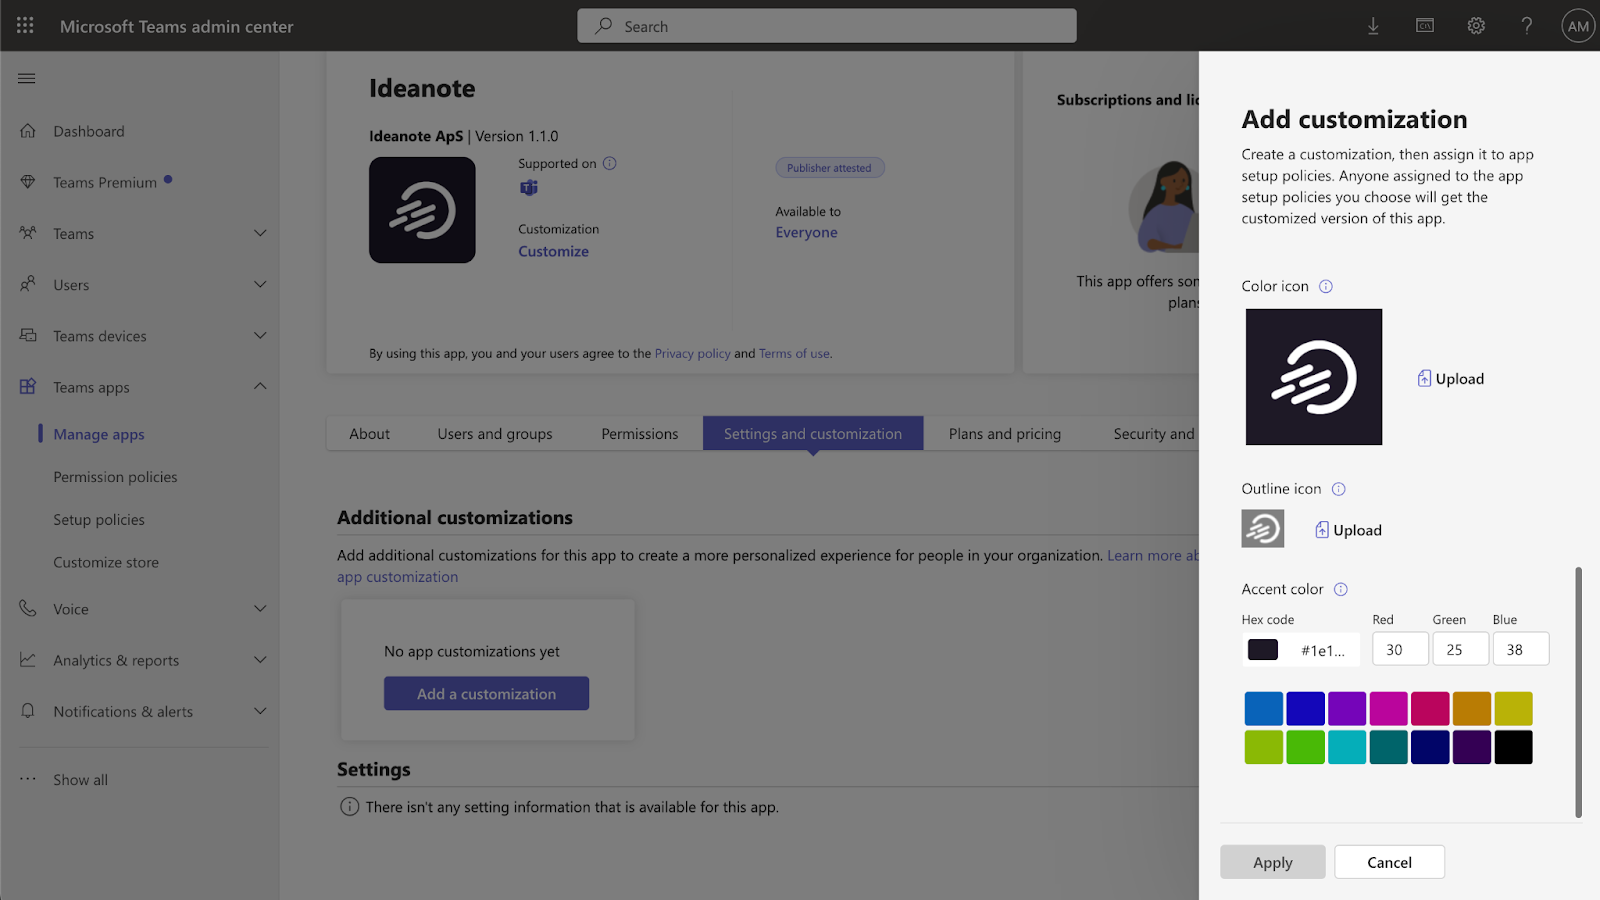Click the Customize link
1600x900 pixels.
(553, 251)
